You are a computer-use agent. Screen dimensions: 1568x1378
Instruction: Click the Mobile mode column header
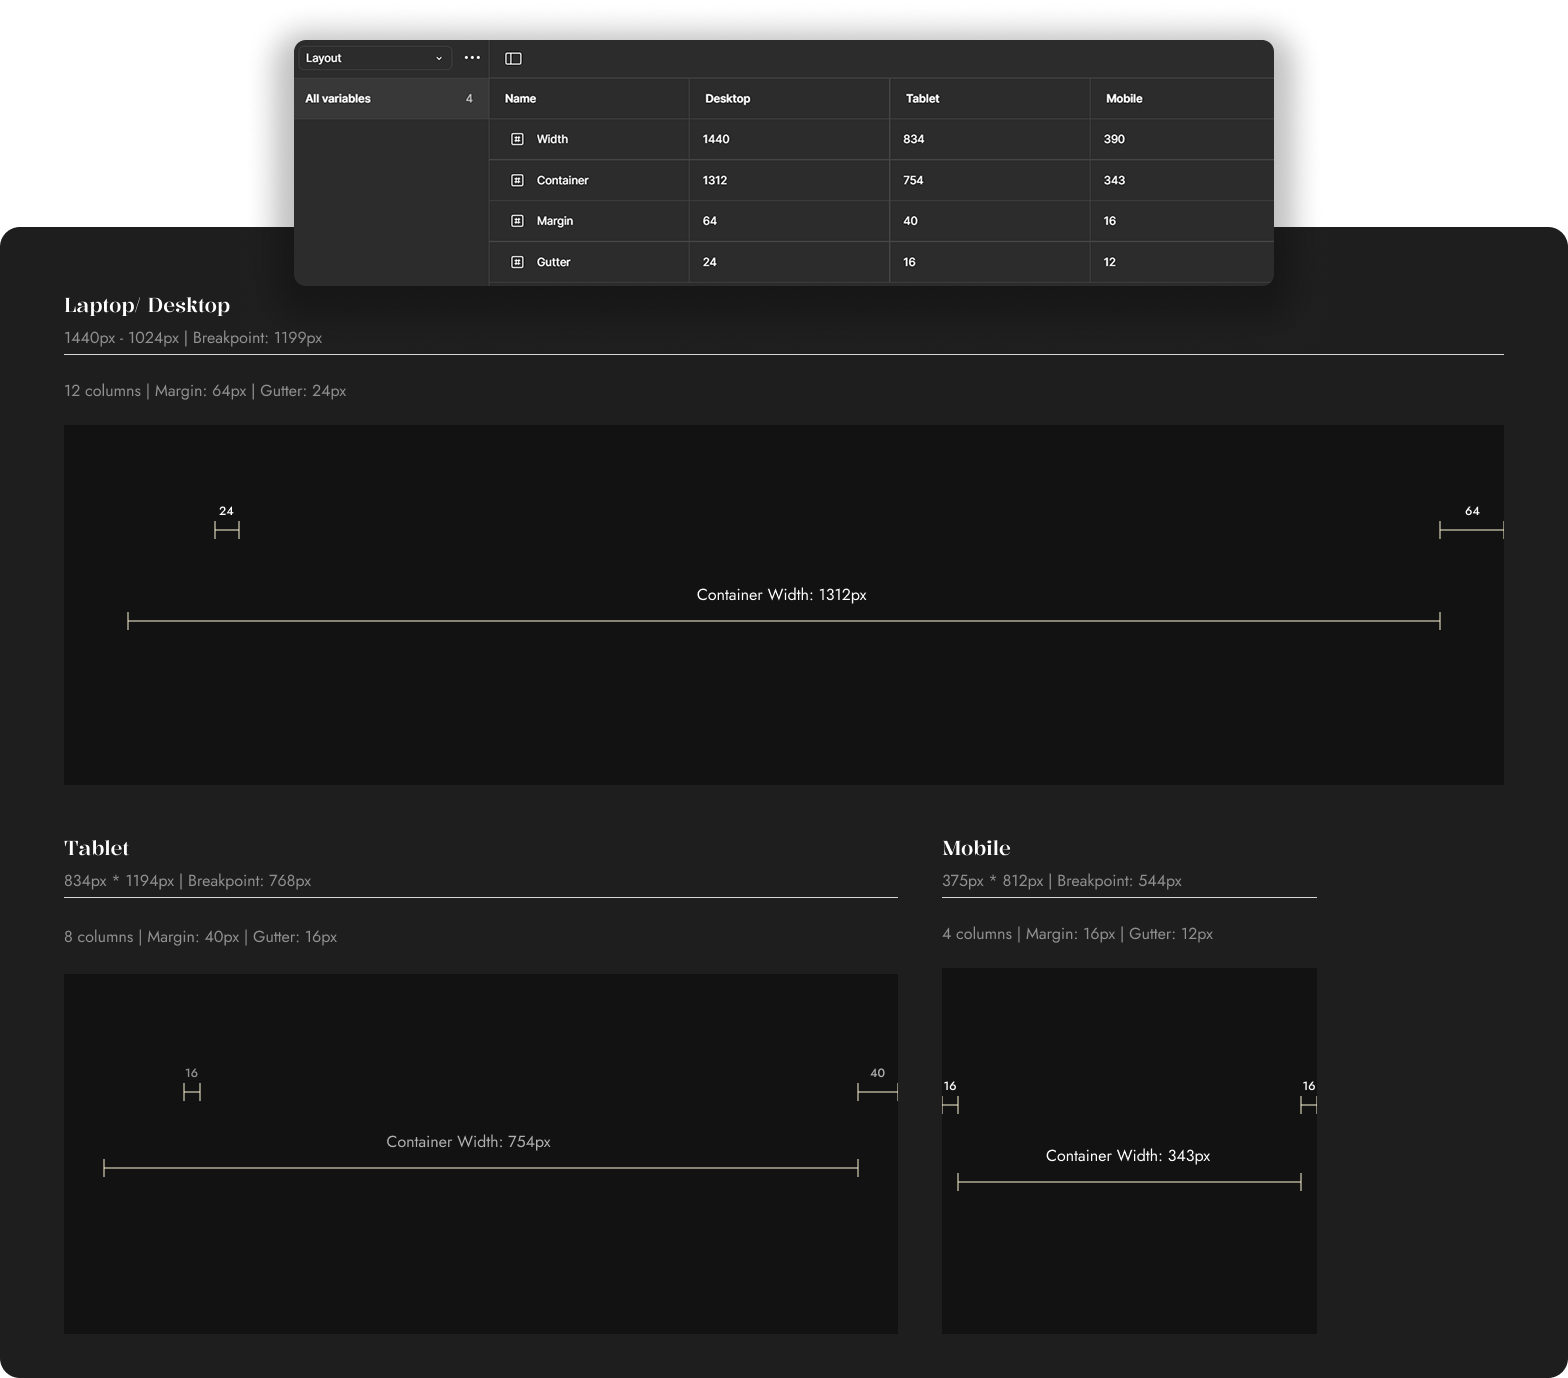click(x=1124, y=99)
